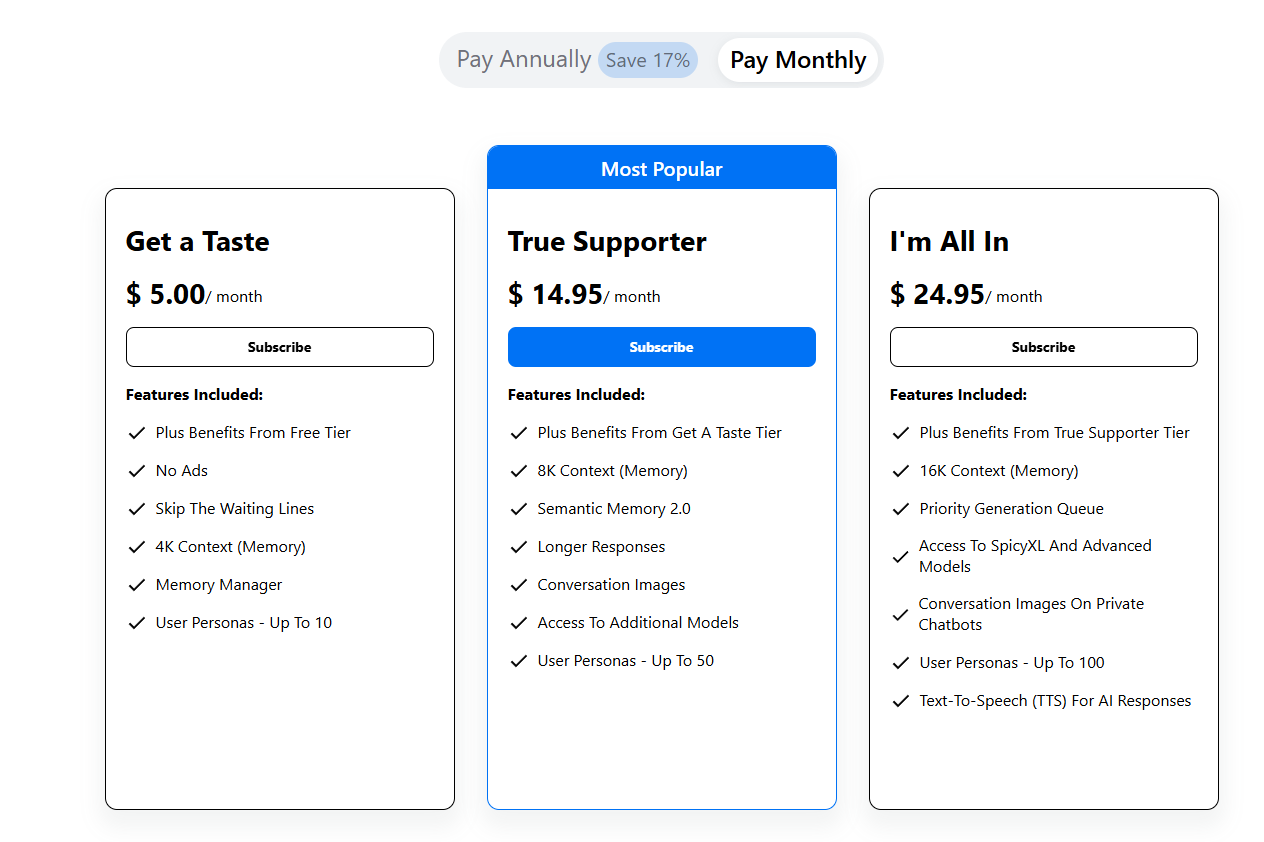This screenshot has height=842, width=1264.
Task: Click the Save 17% badge
Action: point(648,60)
